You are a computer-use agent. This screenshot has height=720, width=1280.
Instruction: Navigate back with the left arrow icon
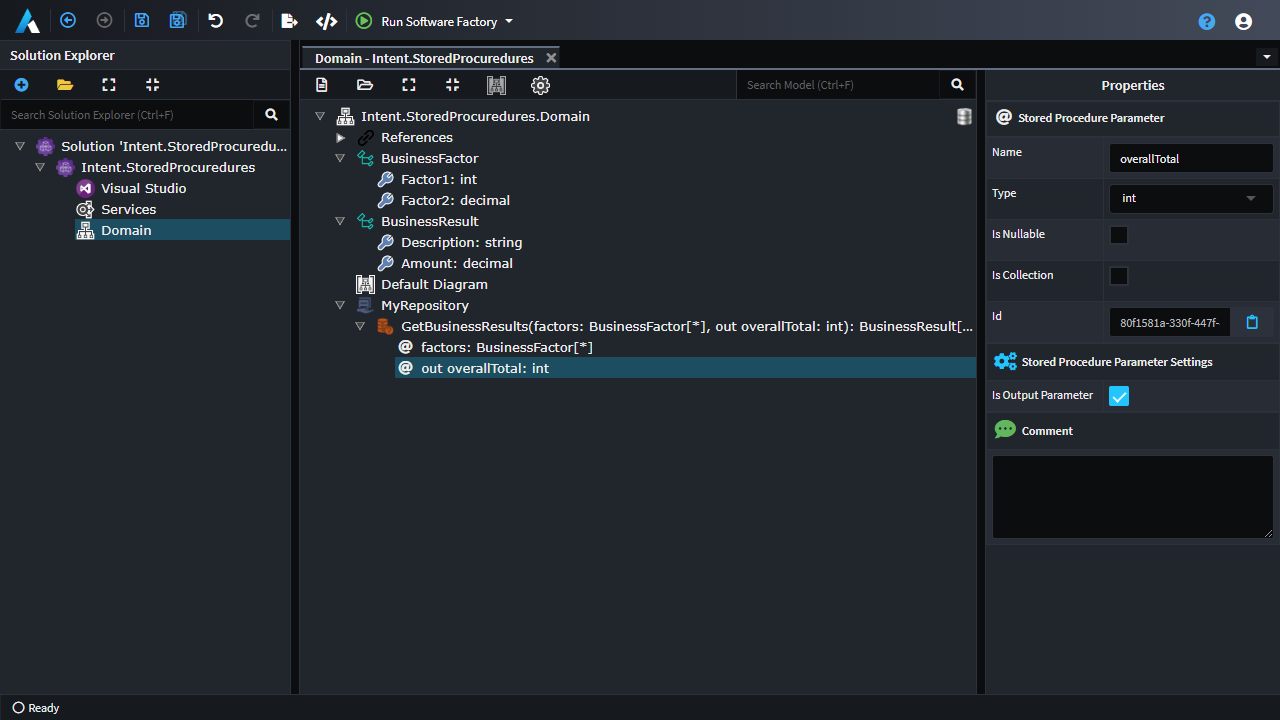pyautogui.click(x=68, y=20)
